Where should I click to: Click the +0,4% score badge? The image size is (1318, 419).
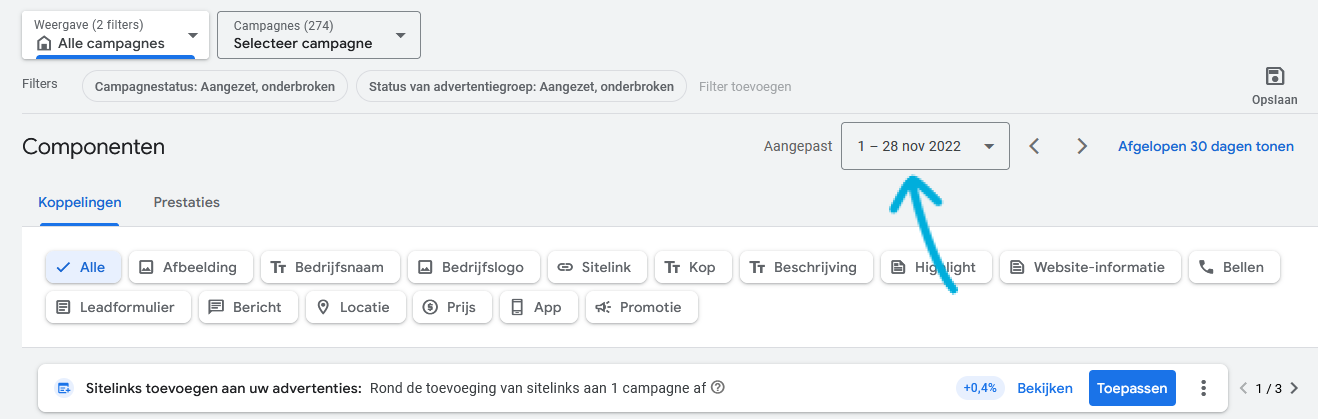click(980, 388)
